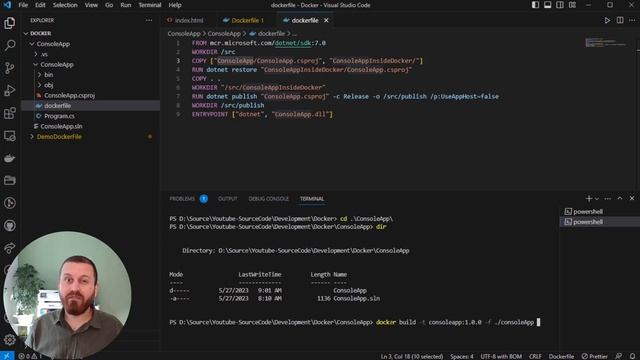Open the Remote Explorer view
This screenshot has width=640, height=360.
[x=9, y=136]
